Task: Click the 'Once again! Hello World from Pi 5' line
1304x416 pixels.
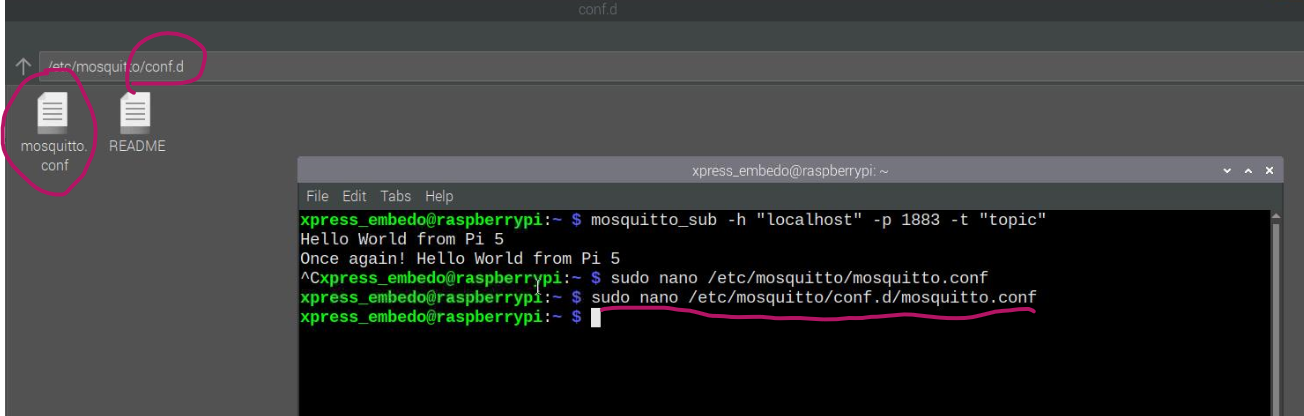Action: coord(460,258)
